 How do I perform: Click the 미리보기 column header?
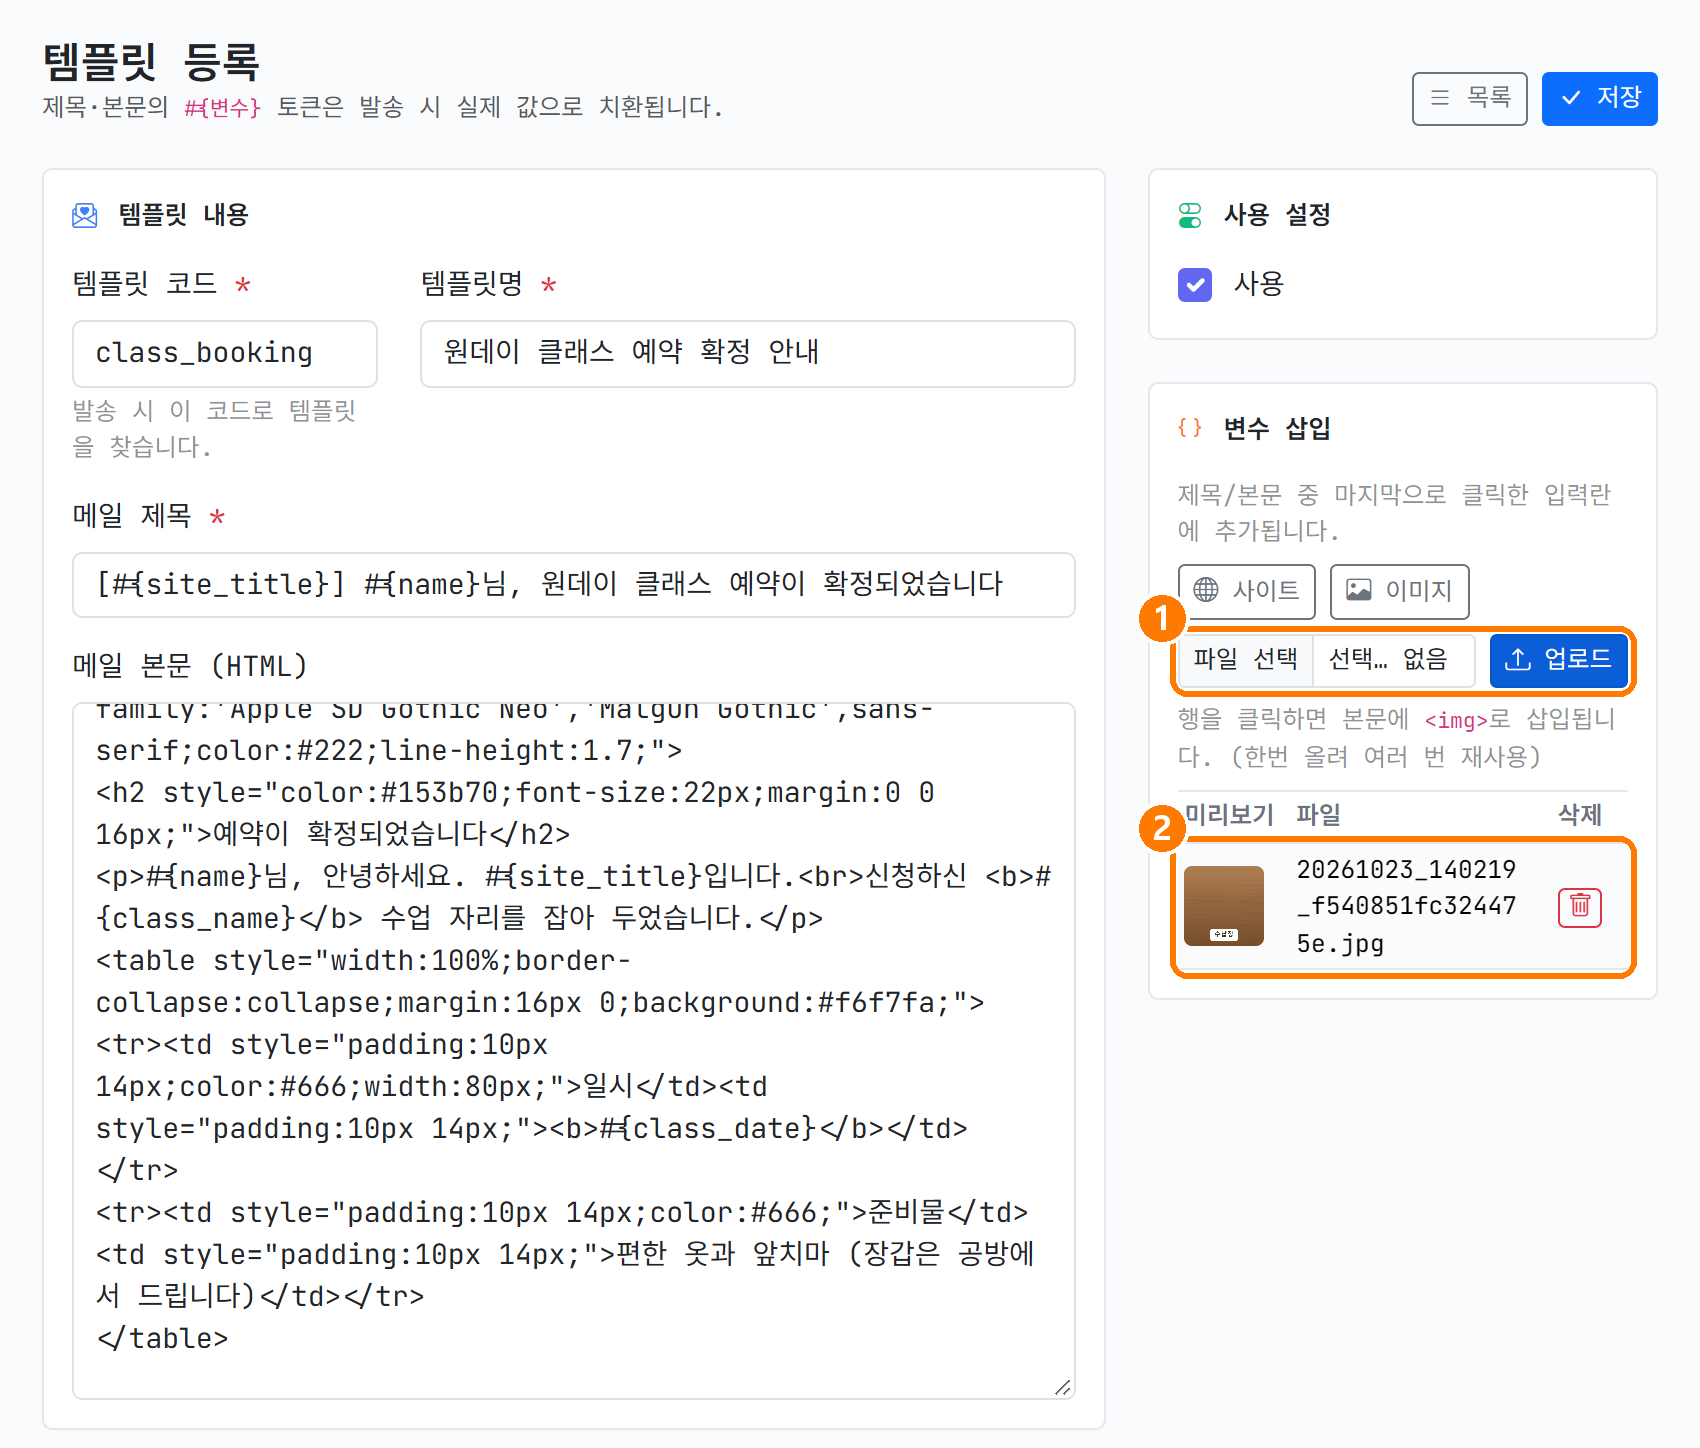(x=1229, y=815)
